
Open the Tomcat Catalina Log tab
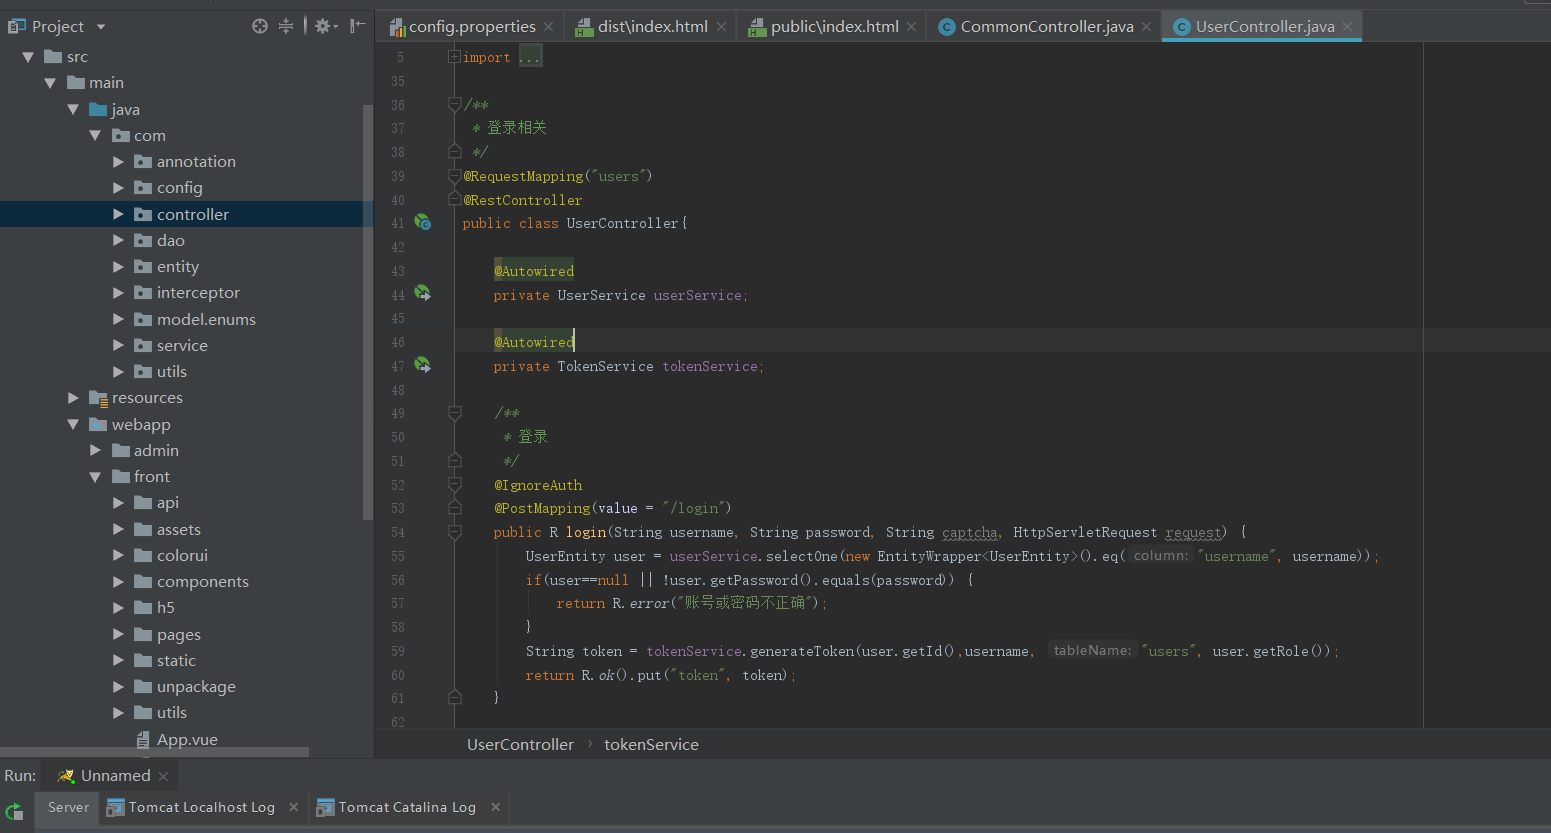point(396,807)
